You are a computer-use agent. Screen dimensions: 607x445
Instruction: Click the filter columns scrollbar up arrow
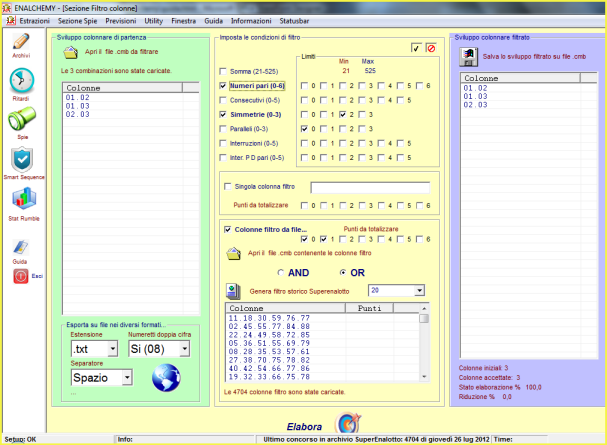[424, 308]
